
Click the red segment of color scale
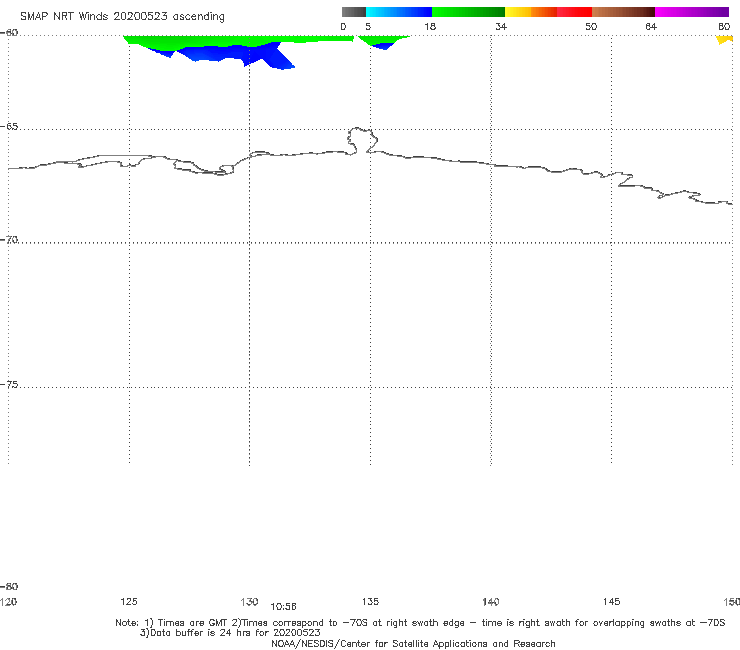pos(574,12)
